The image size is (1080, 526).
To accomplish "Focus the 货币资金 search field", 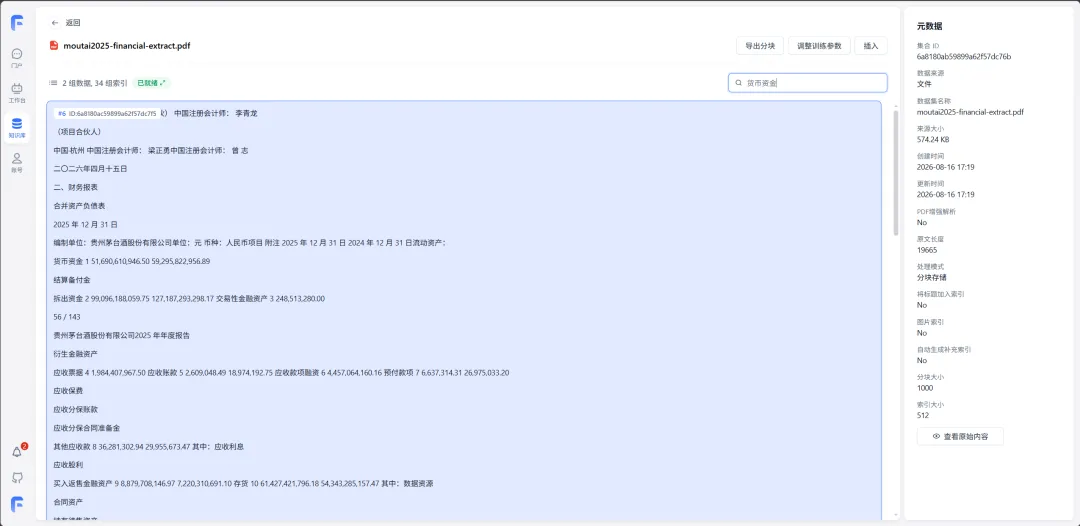I will coord(807,83).
